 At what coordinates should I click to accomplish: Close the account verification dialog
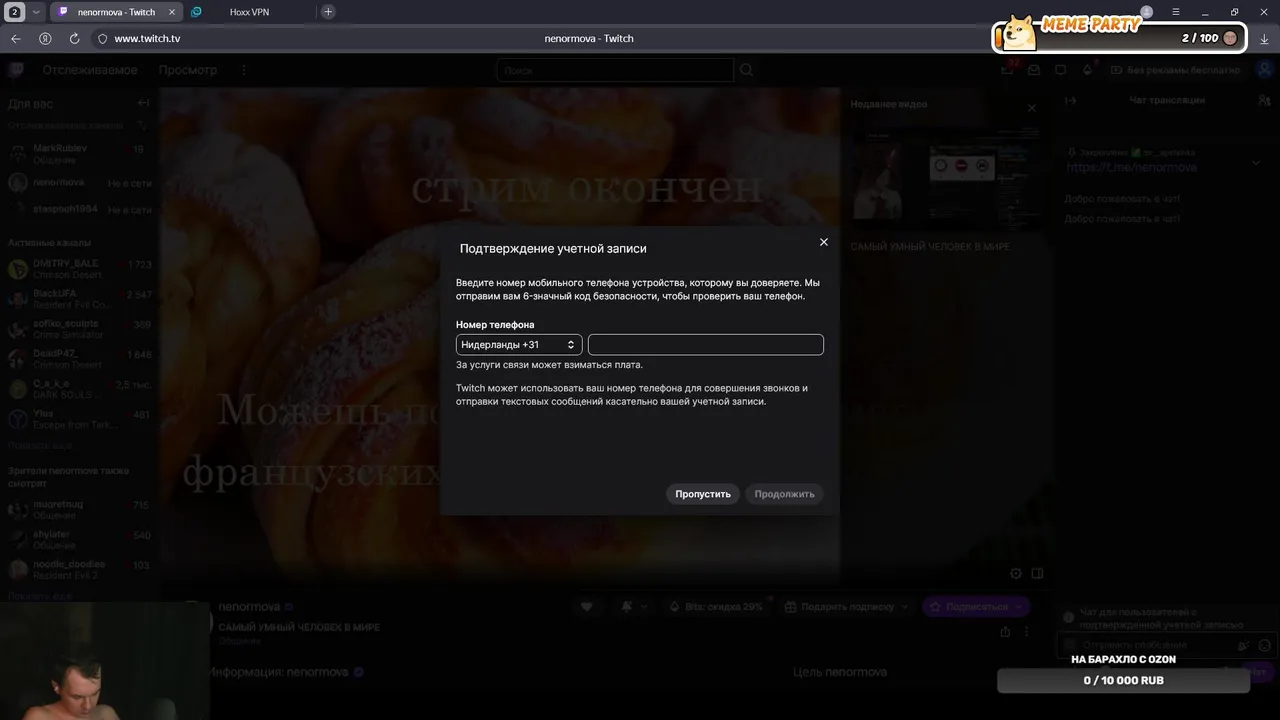[824, 242]
